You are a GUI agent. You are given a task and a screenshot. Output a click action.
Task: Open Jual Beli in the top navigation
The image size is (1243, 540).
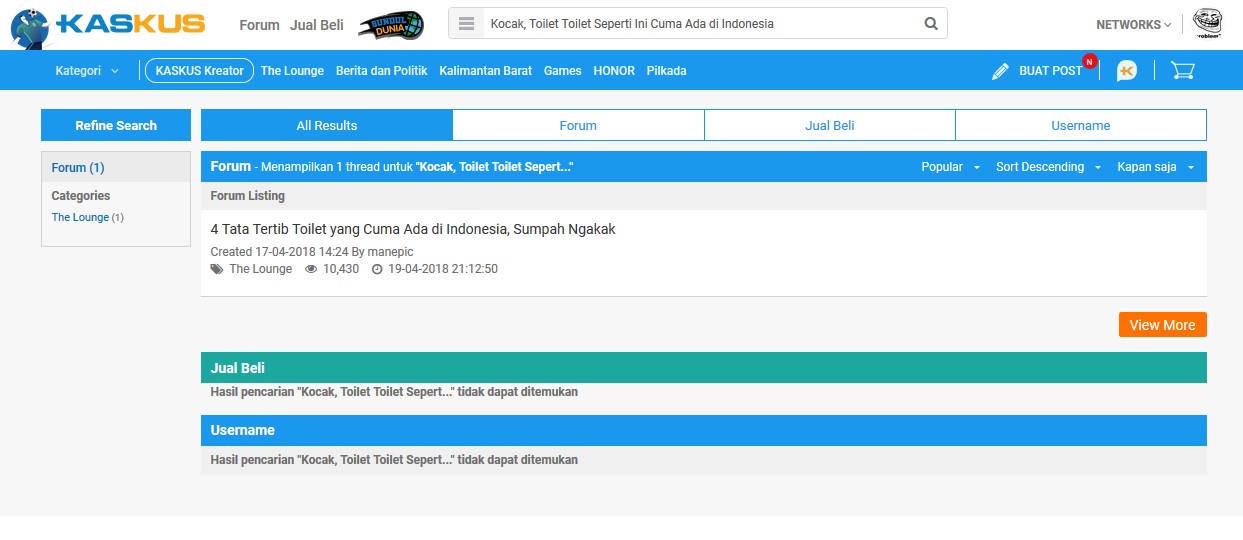click(x=317, y=25)
